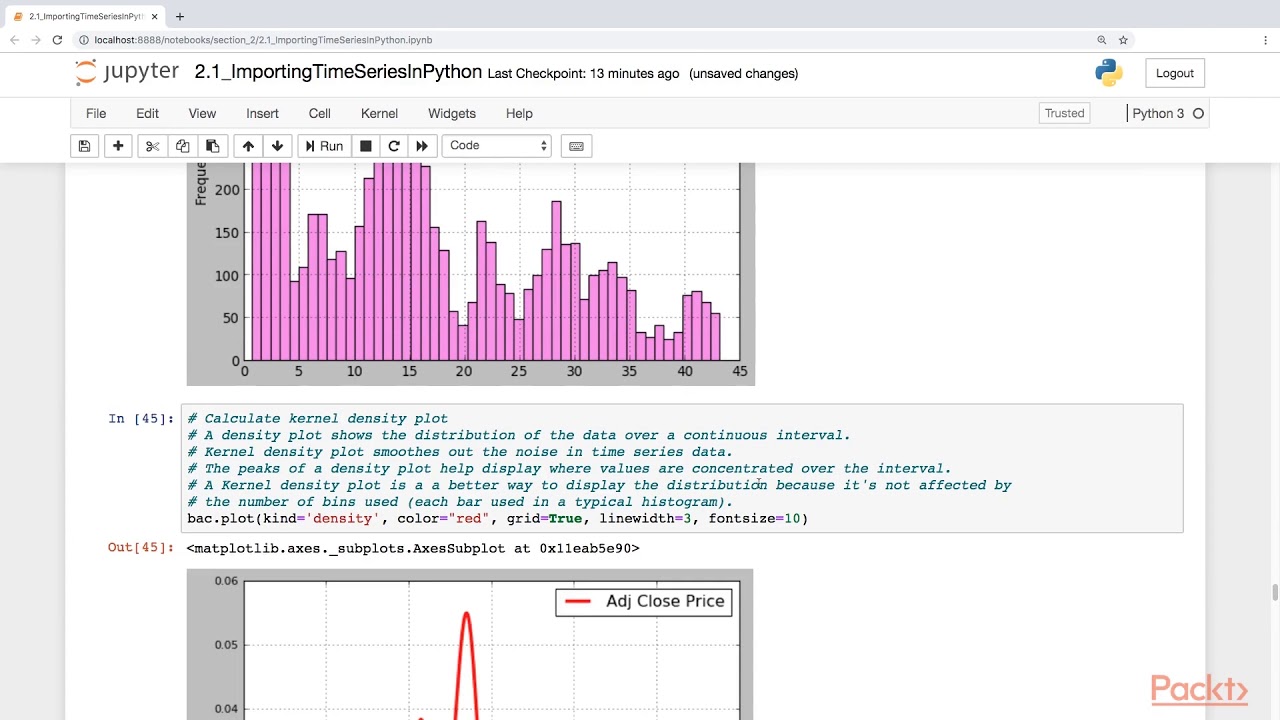Cut selected cells with the scissors icon

[152, 146]
